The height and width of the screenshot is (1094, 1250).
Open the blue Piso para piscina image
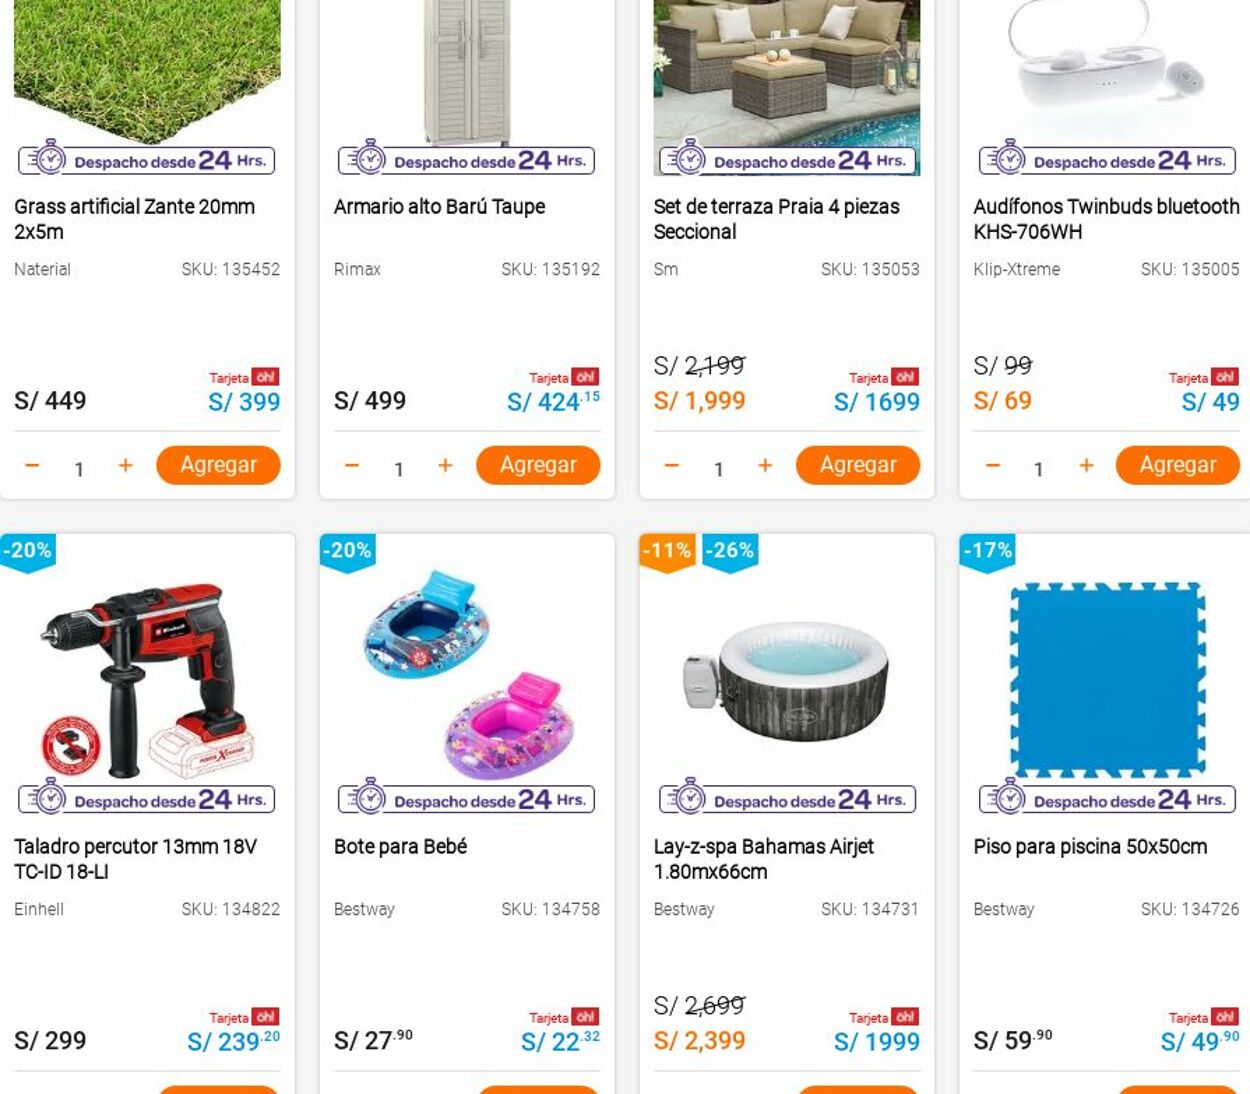(x=1107, y=680)
